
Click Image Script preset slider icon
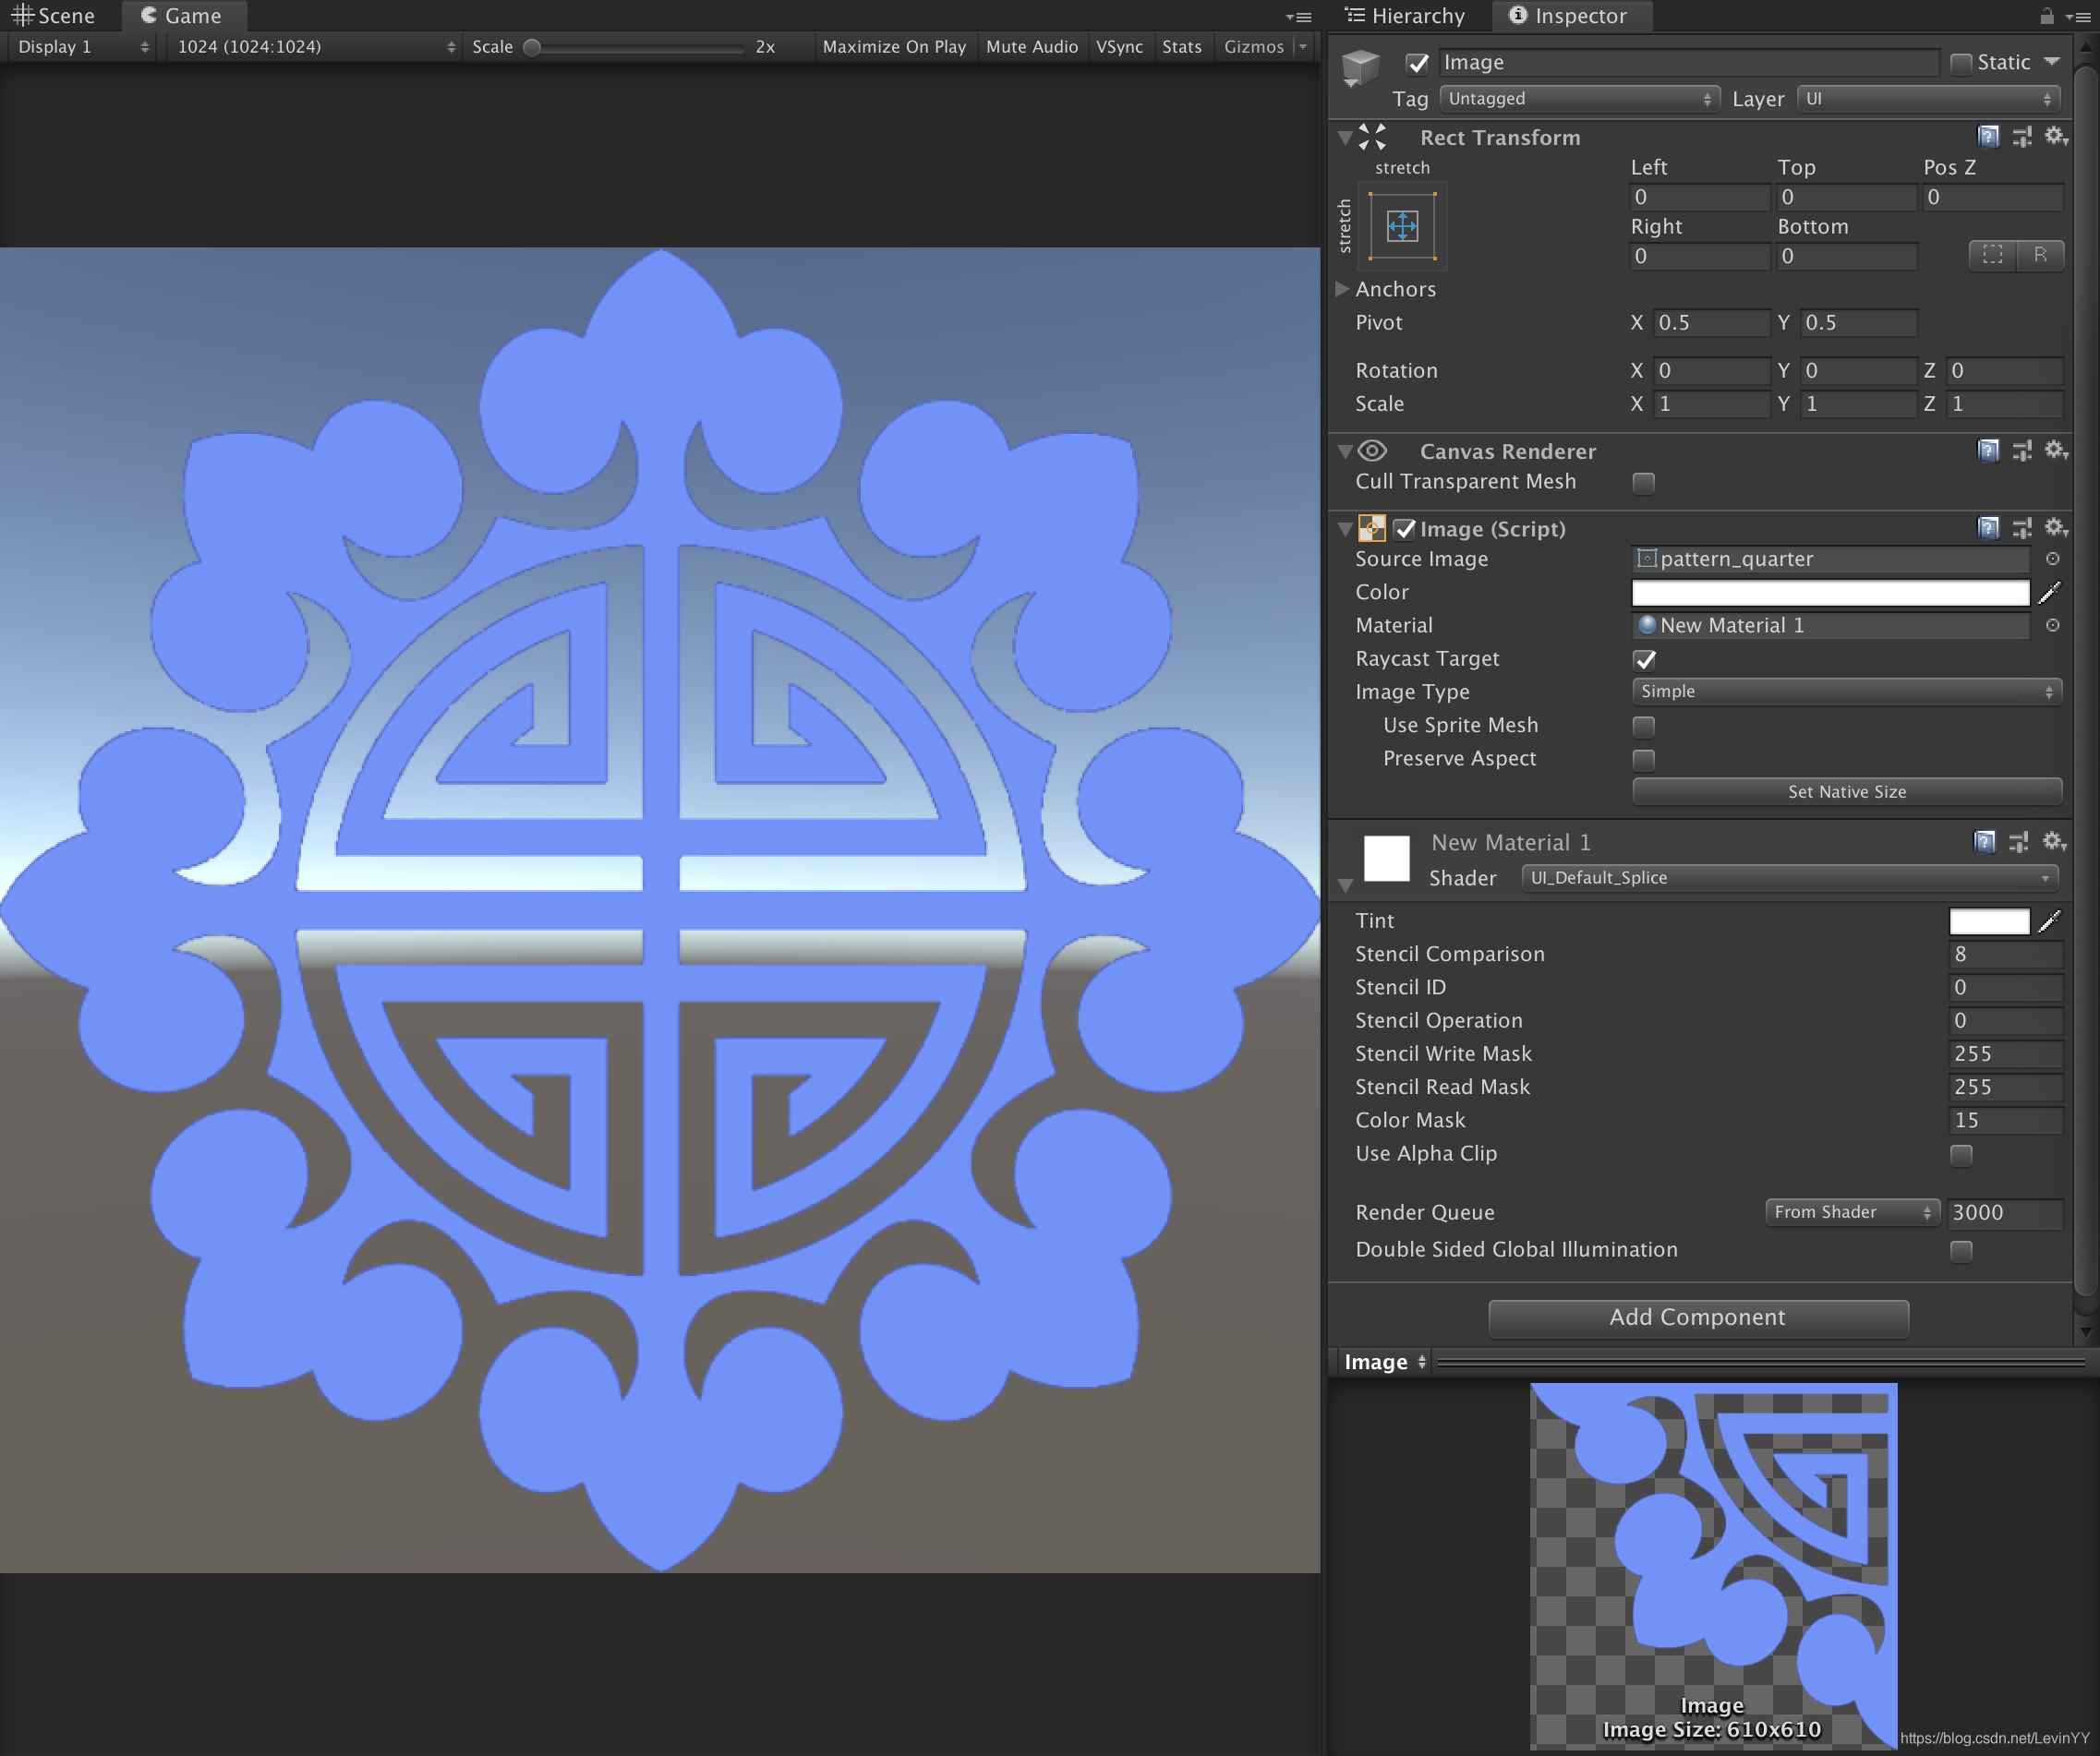(2021, 528)
